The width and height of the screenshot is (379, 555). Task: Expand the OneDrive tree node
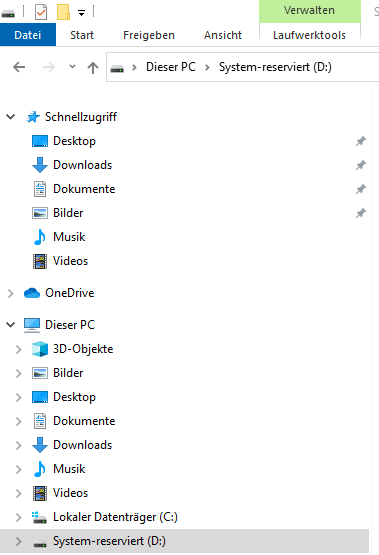pyautogui.click(x=11, y=293)
